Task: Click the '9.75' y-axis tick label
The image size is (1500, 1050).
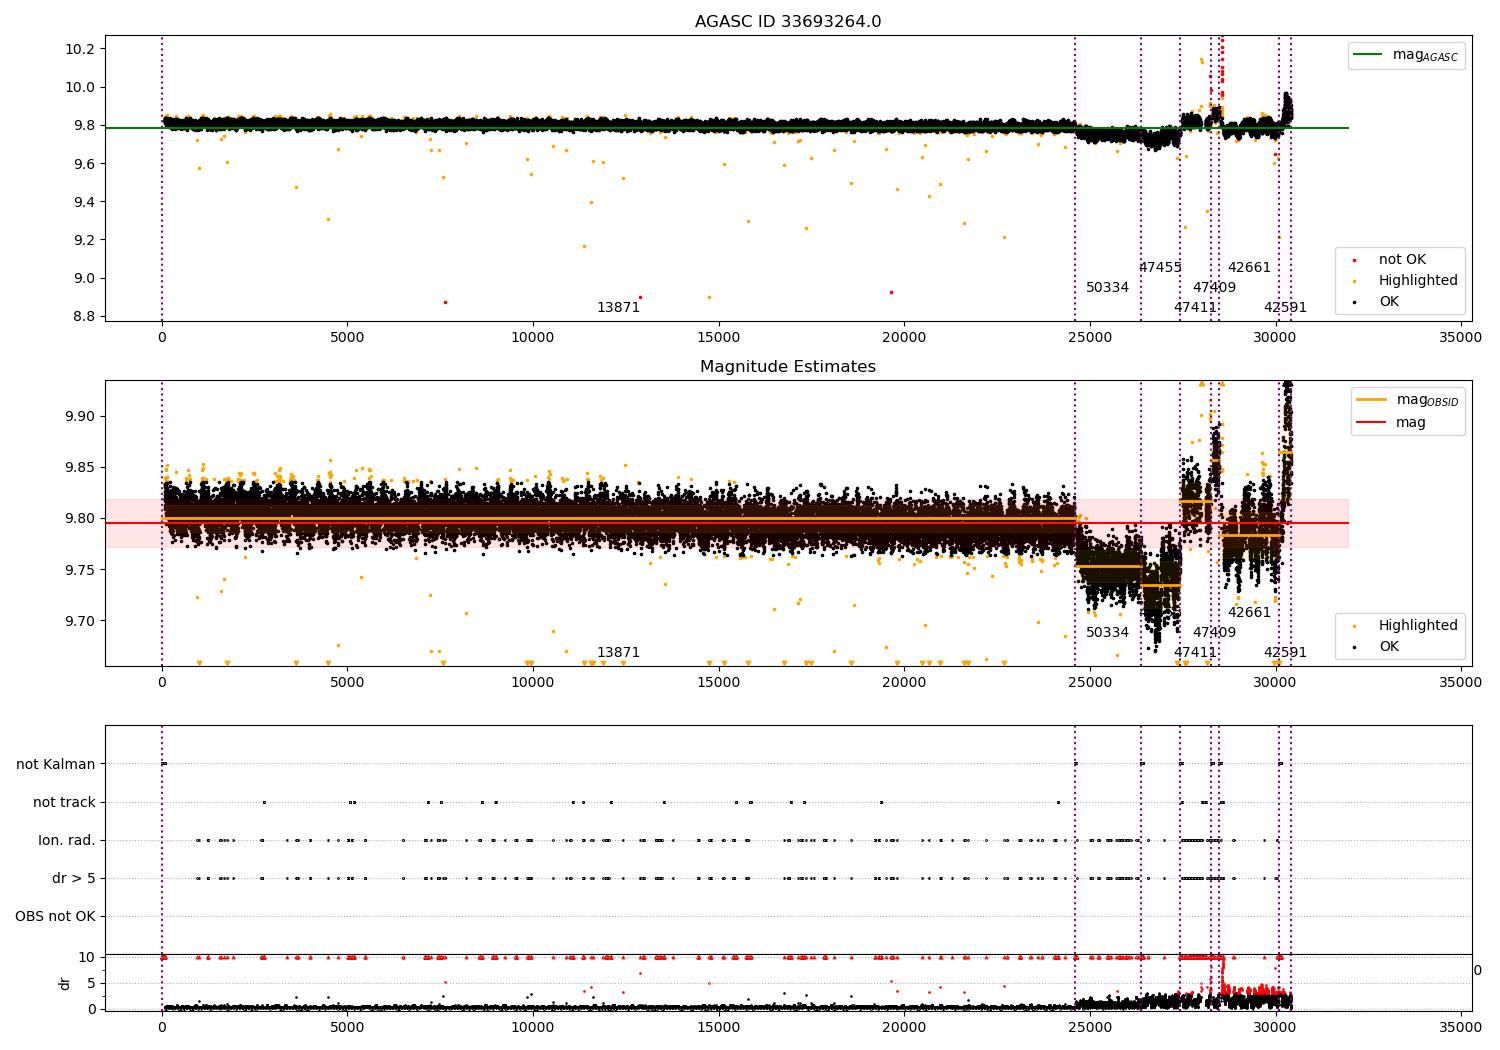Action: click(80, 570)
